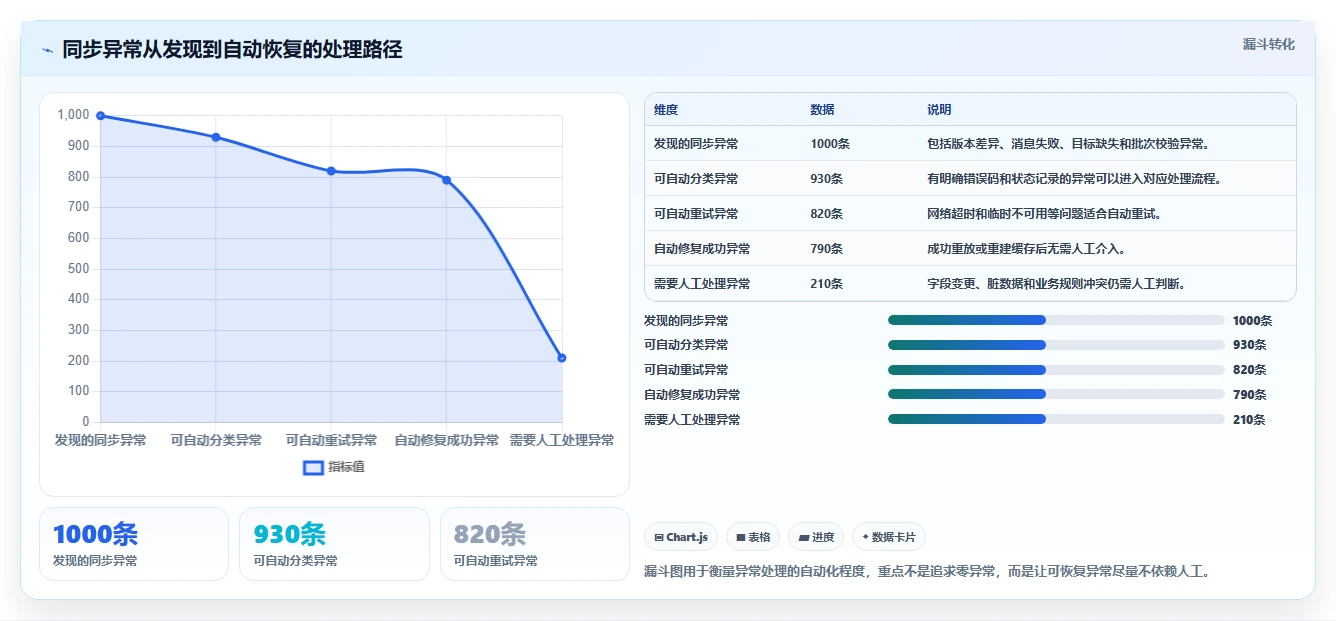This screenshot has width=1336, height=621.
Task: Click the 可自动重试异常 x-axis label
Action: pos(331,440)
